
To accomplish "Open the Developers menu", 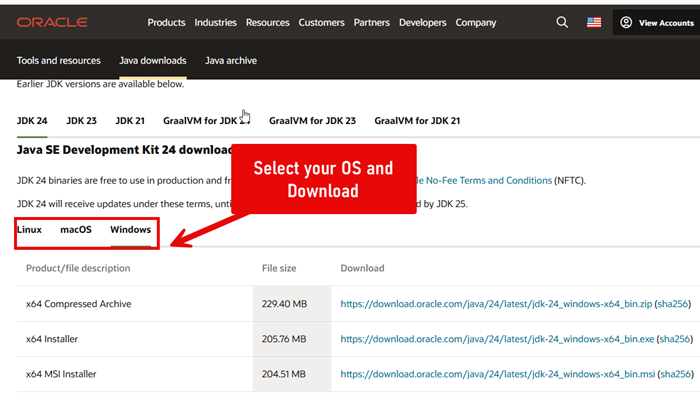I will point(422,22).
